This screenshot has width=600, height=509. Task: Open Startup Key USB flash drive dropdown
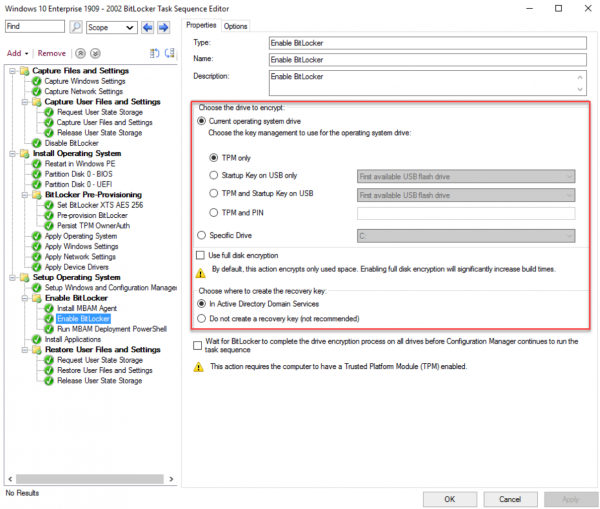tap(466, 176)
